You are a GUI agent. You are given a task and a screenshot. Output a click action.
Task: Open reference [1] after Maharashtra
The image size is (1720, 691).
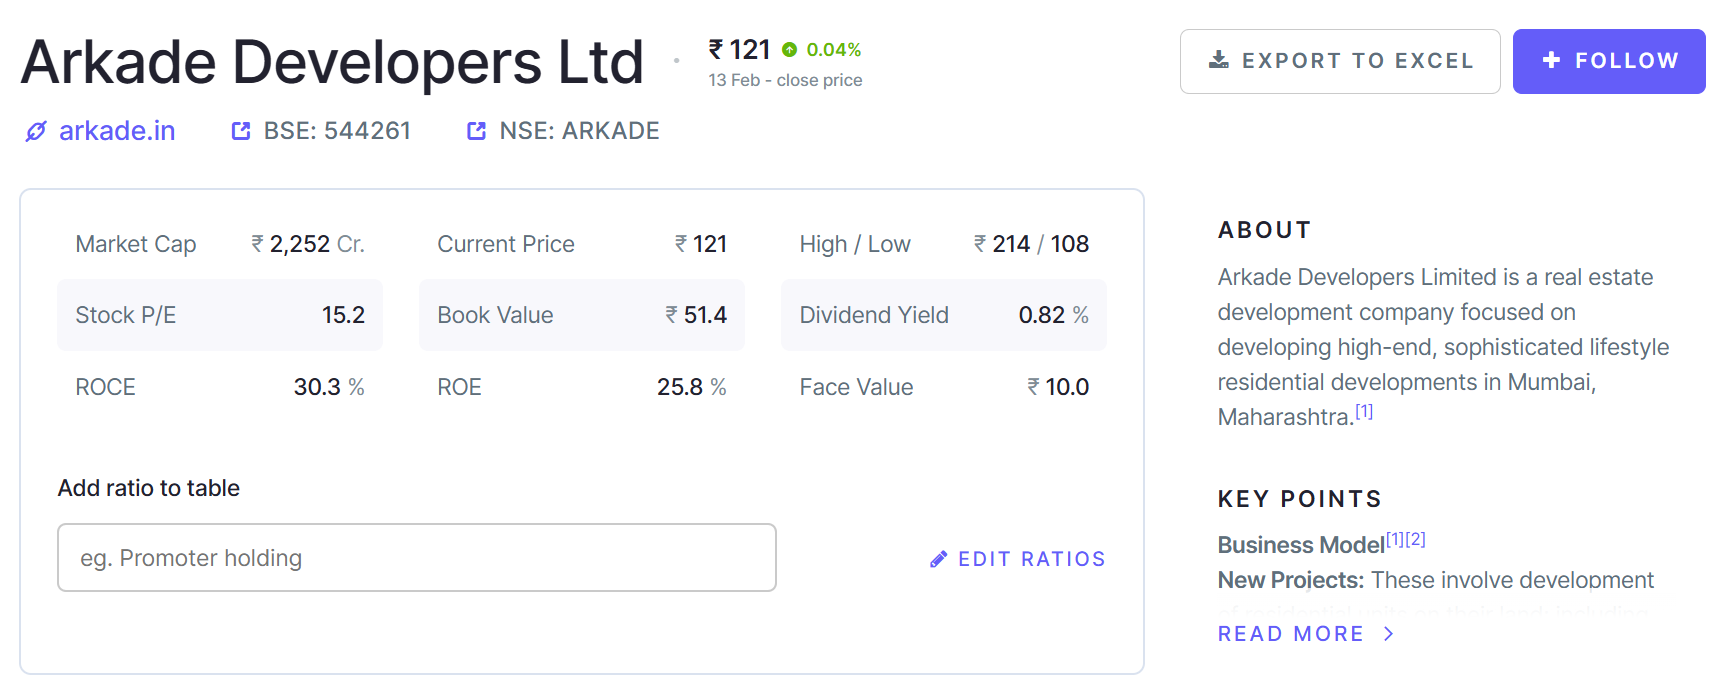click(1364, 412)
